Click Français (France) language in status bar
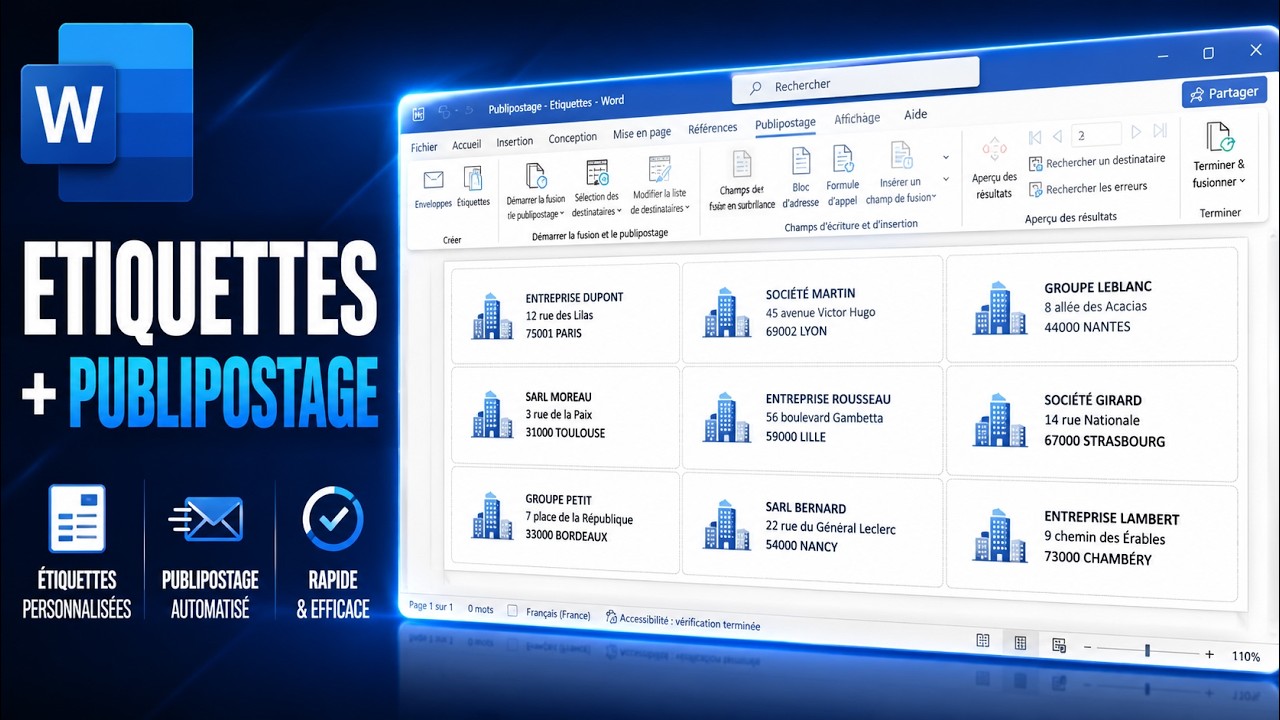Image resolution: width=1280 pixels, height=720 pixels. click(x=558, y=614)
